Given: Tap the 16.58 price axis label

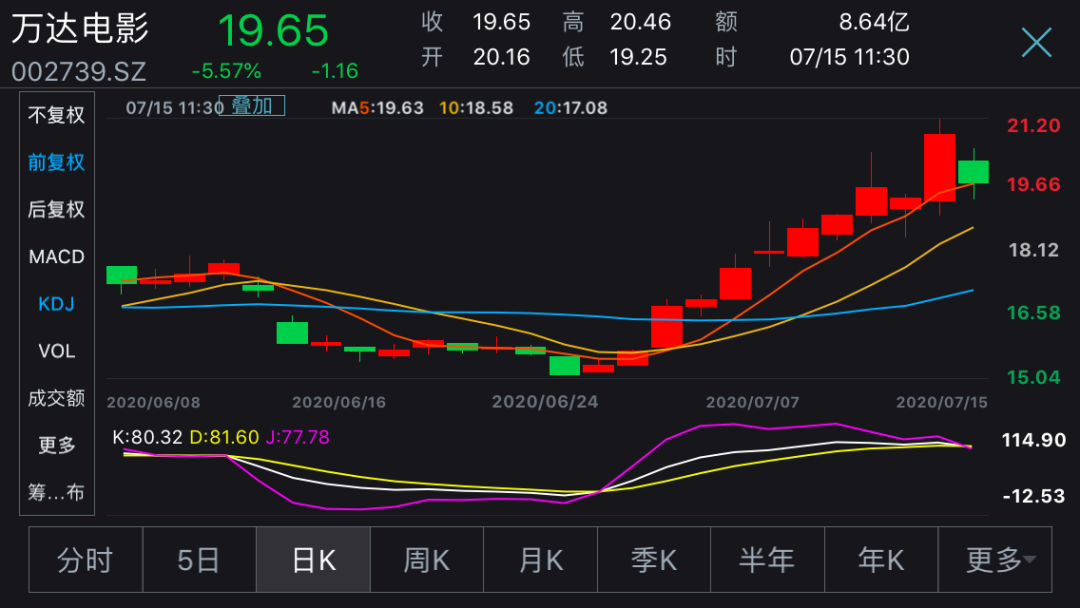Looking at the screenshot, I should pyautogui.click(x=1033, y=313).
